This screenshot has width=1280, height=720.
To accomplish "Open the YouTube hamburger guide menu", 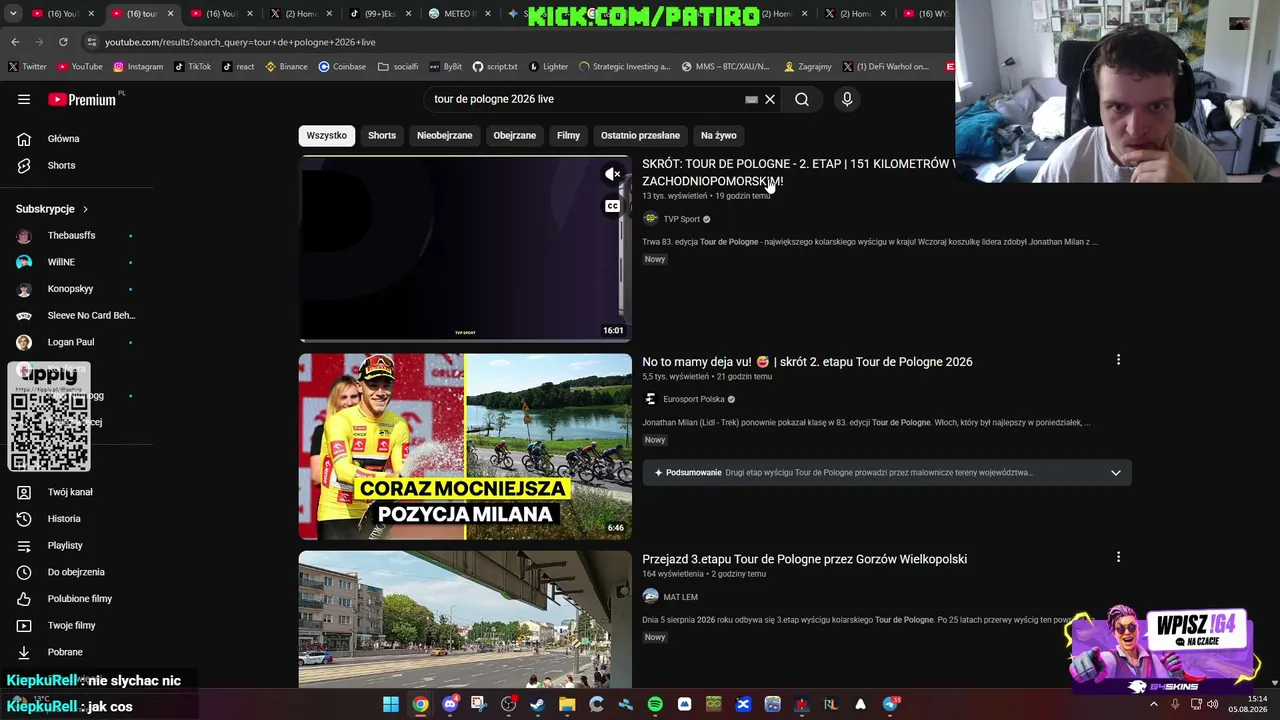I will click(24, 99).
